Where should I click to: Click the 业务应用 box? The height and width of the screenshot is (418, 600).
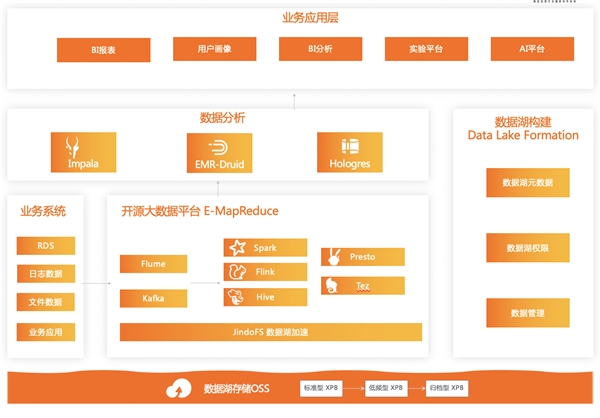pos(46,332)
